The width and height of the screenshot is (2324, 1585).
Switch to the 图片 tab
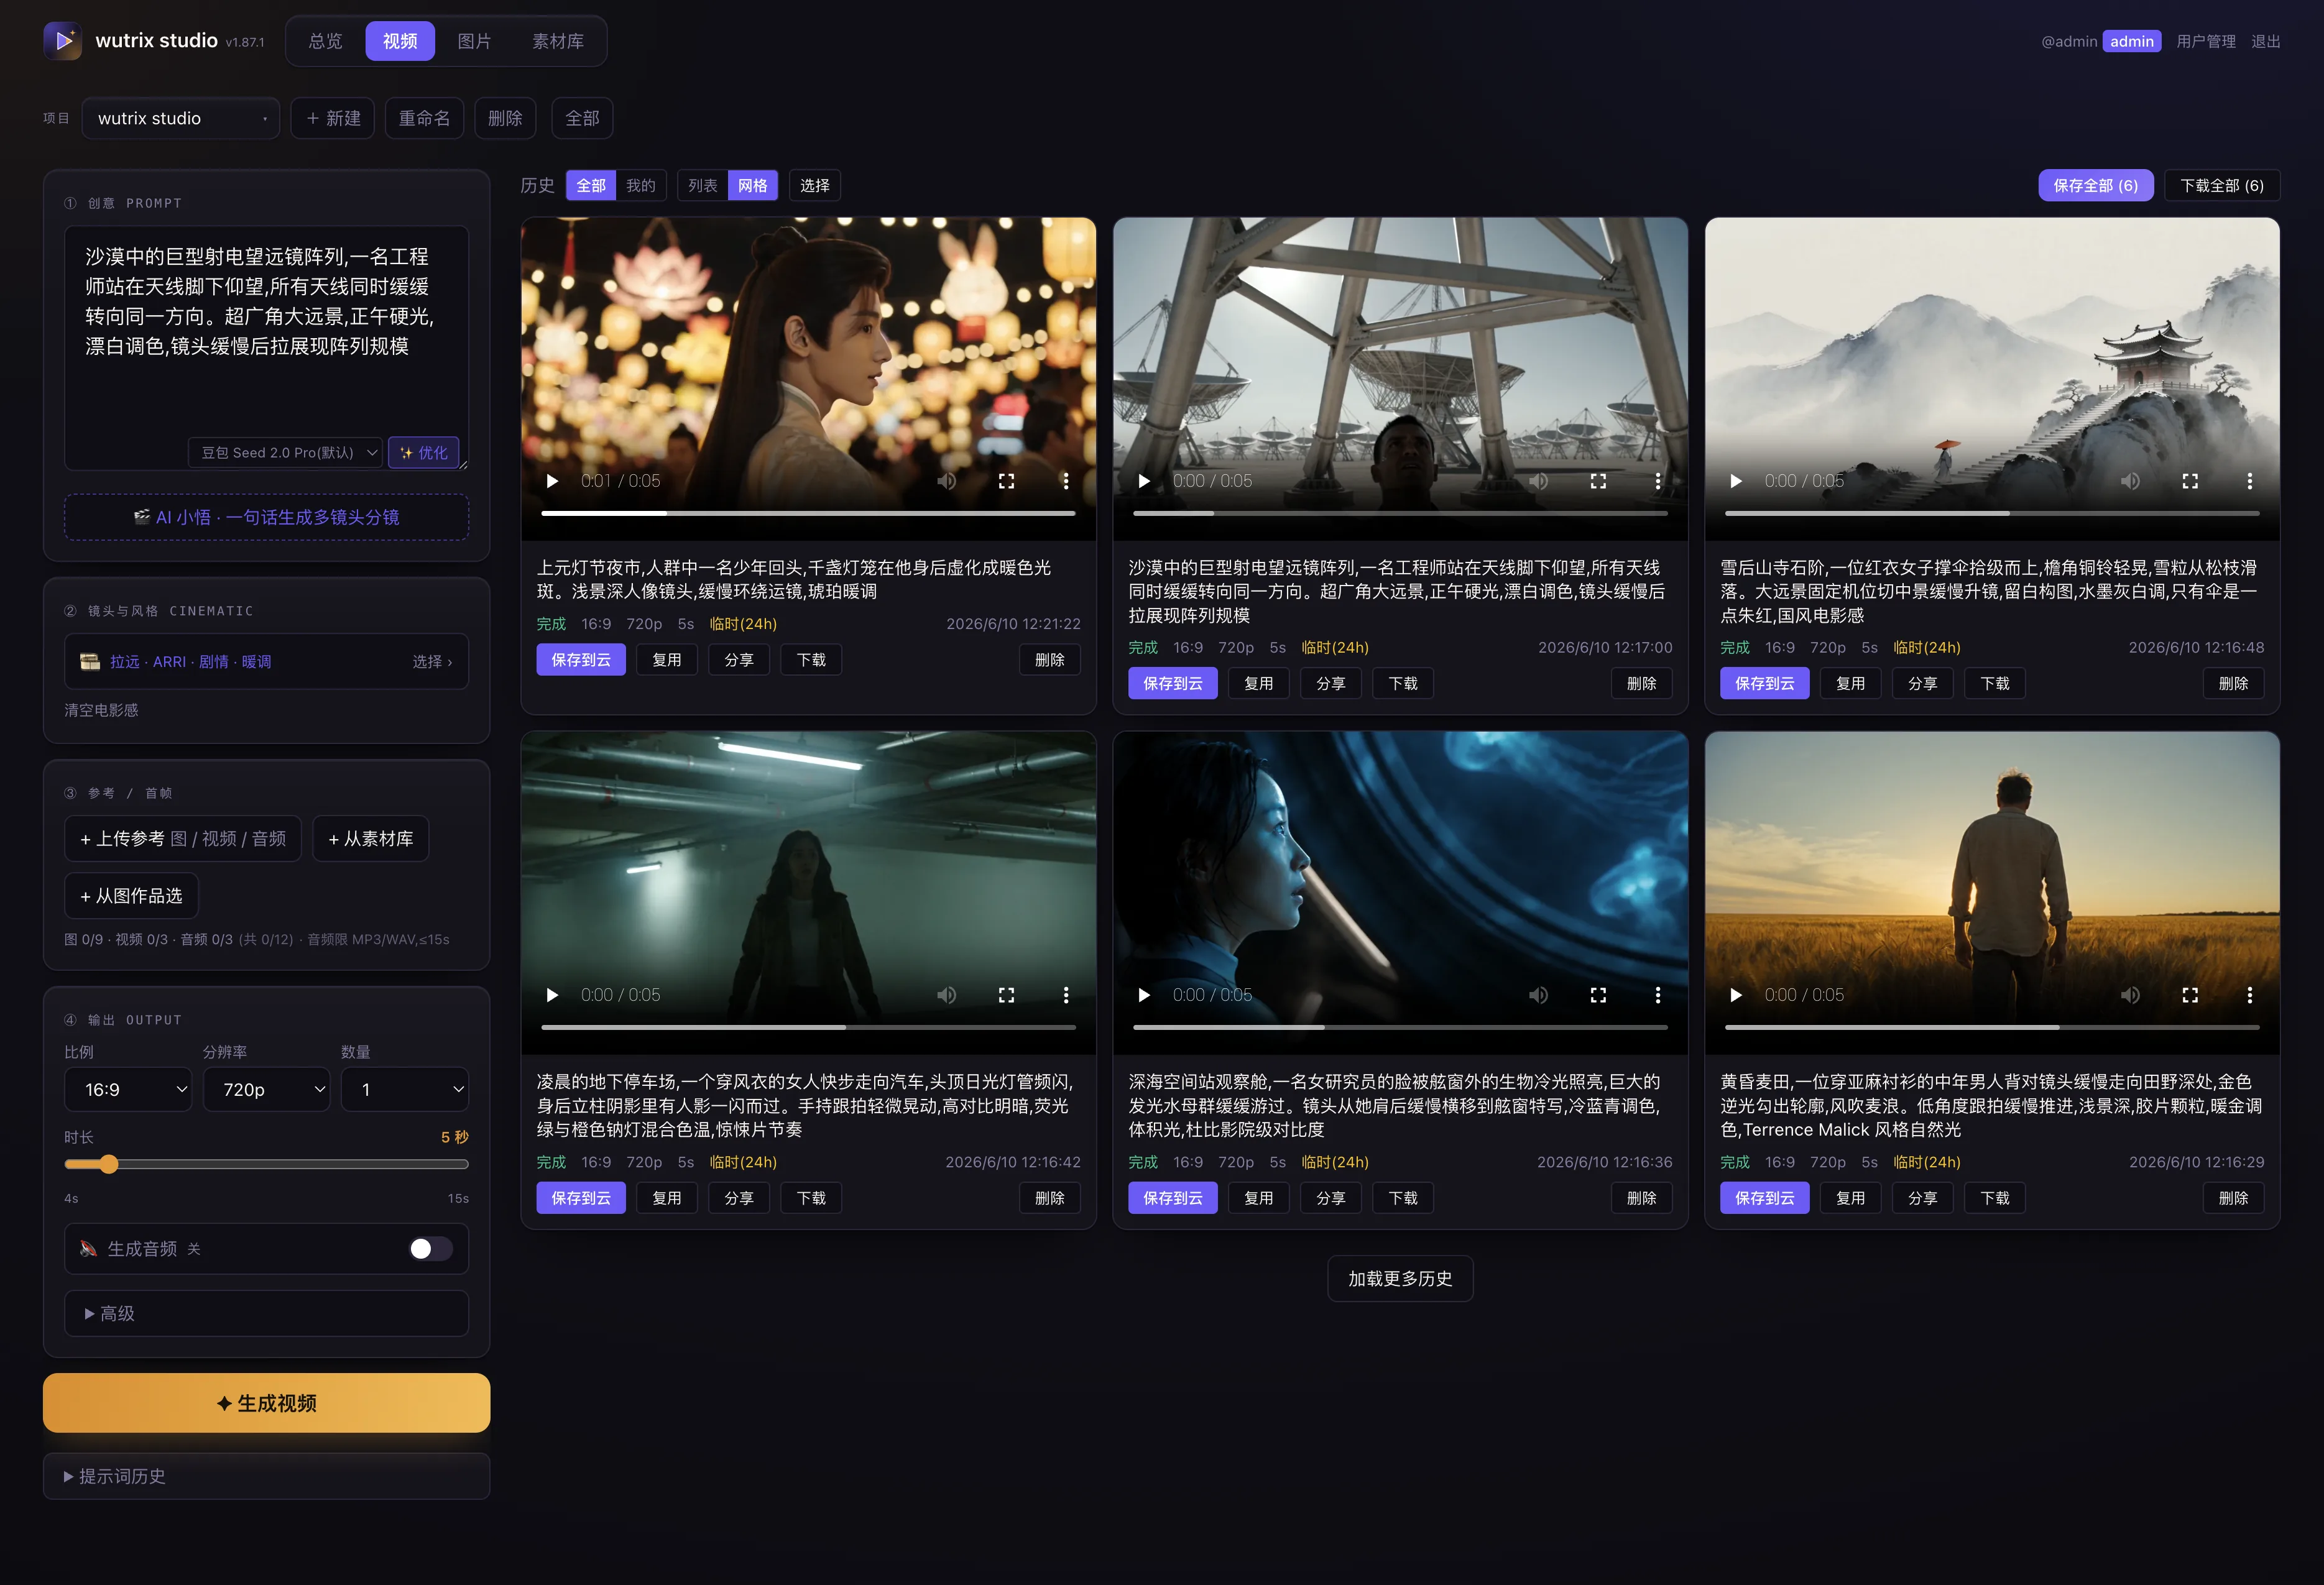point(474,41)
